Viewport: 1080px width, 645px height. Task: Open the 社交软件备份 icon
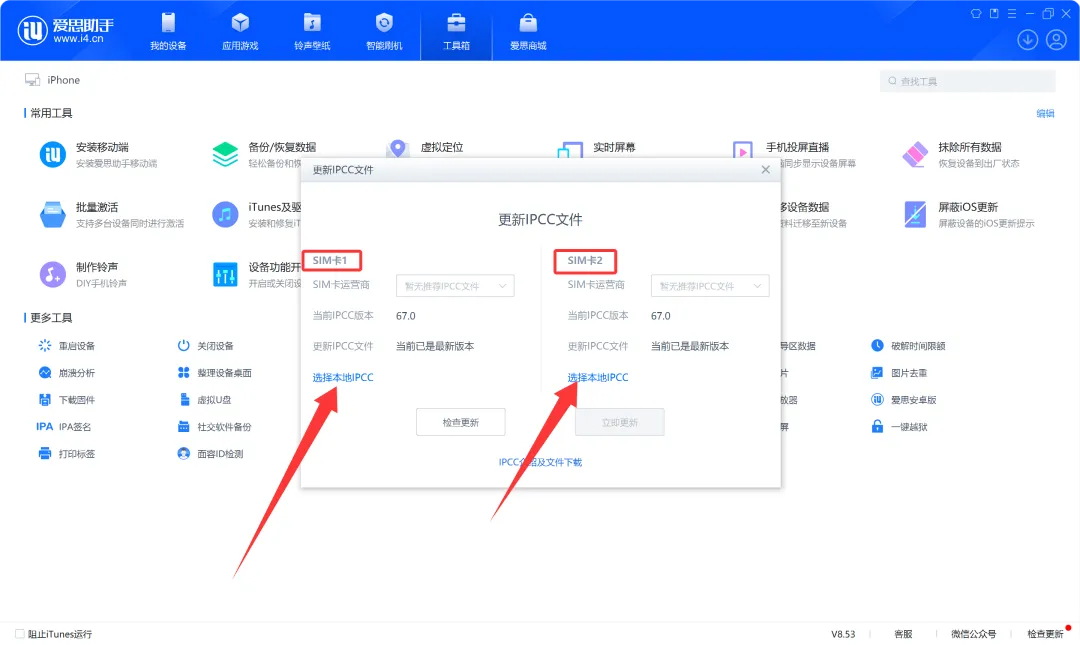183,427
